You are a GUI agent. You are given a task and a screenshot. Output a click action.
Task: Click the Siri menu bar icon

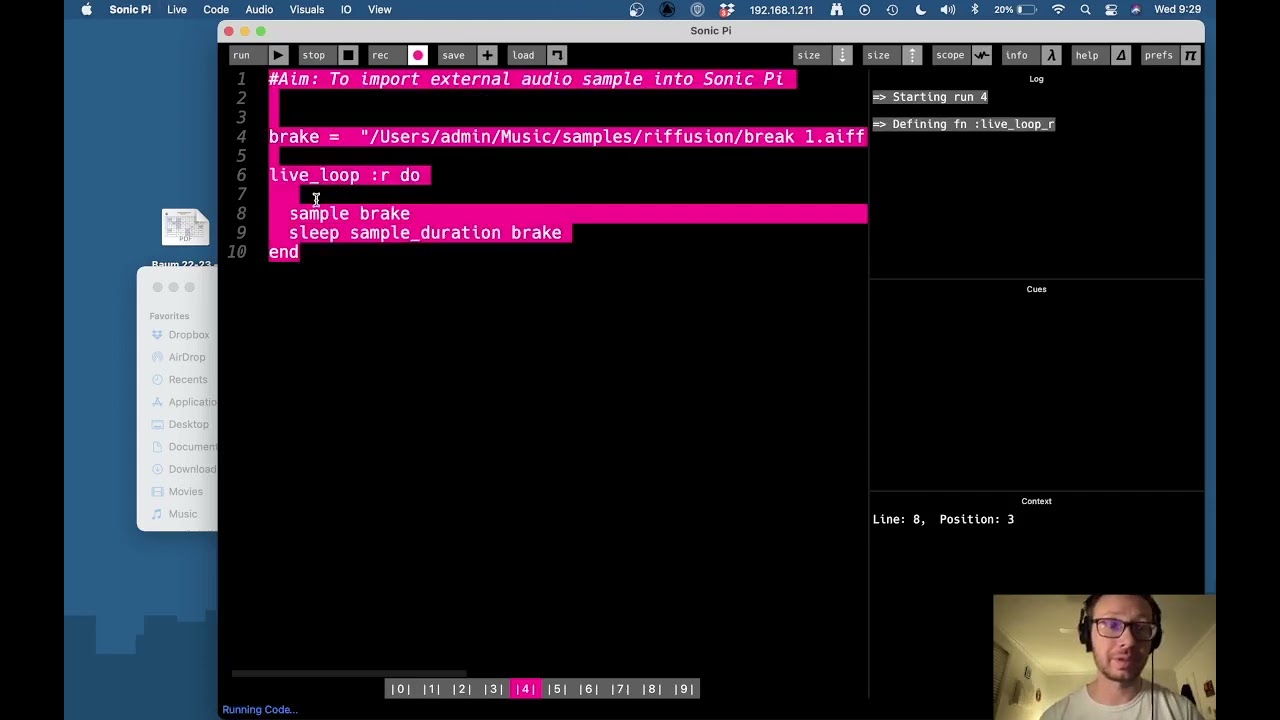pos(1136,9)
